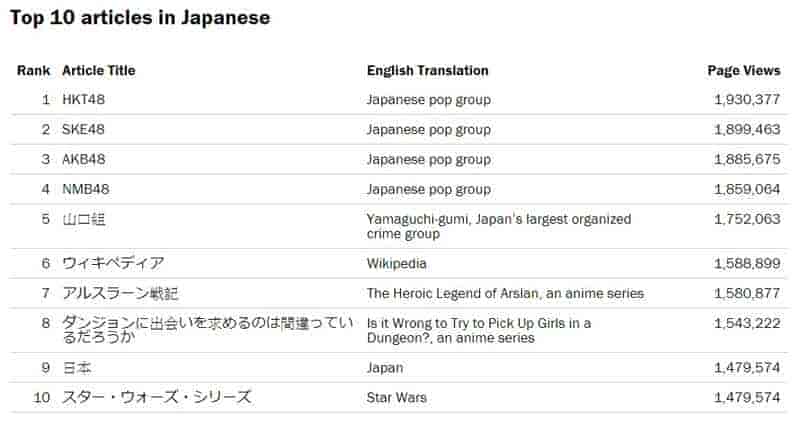Select the 山口組 article title

pos(84,219)
